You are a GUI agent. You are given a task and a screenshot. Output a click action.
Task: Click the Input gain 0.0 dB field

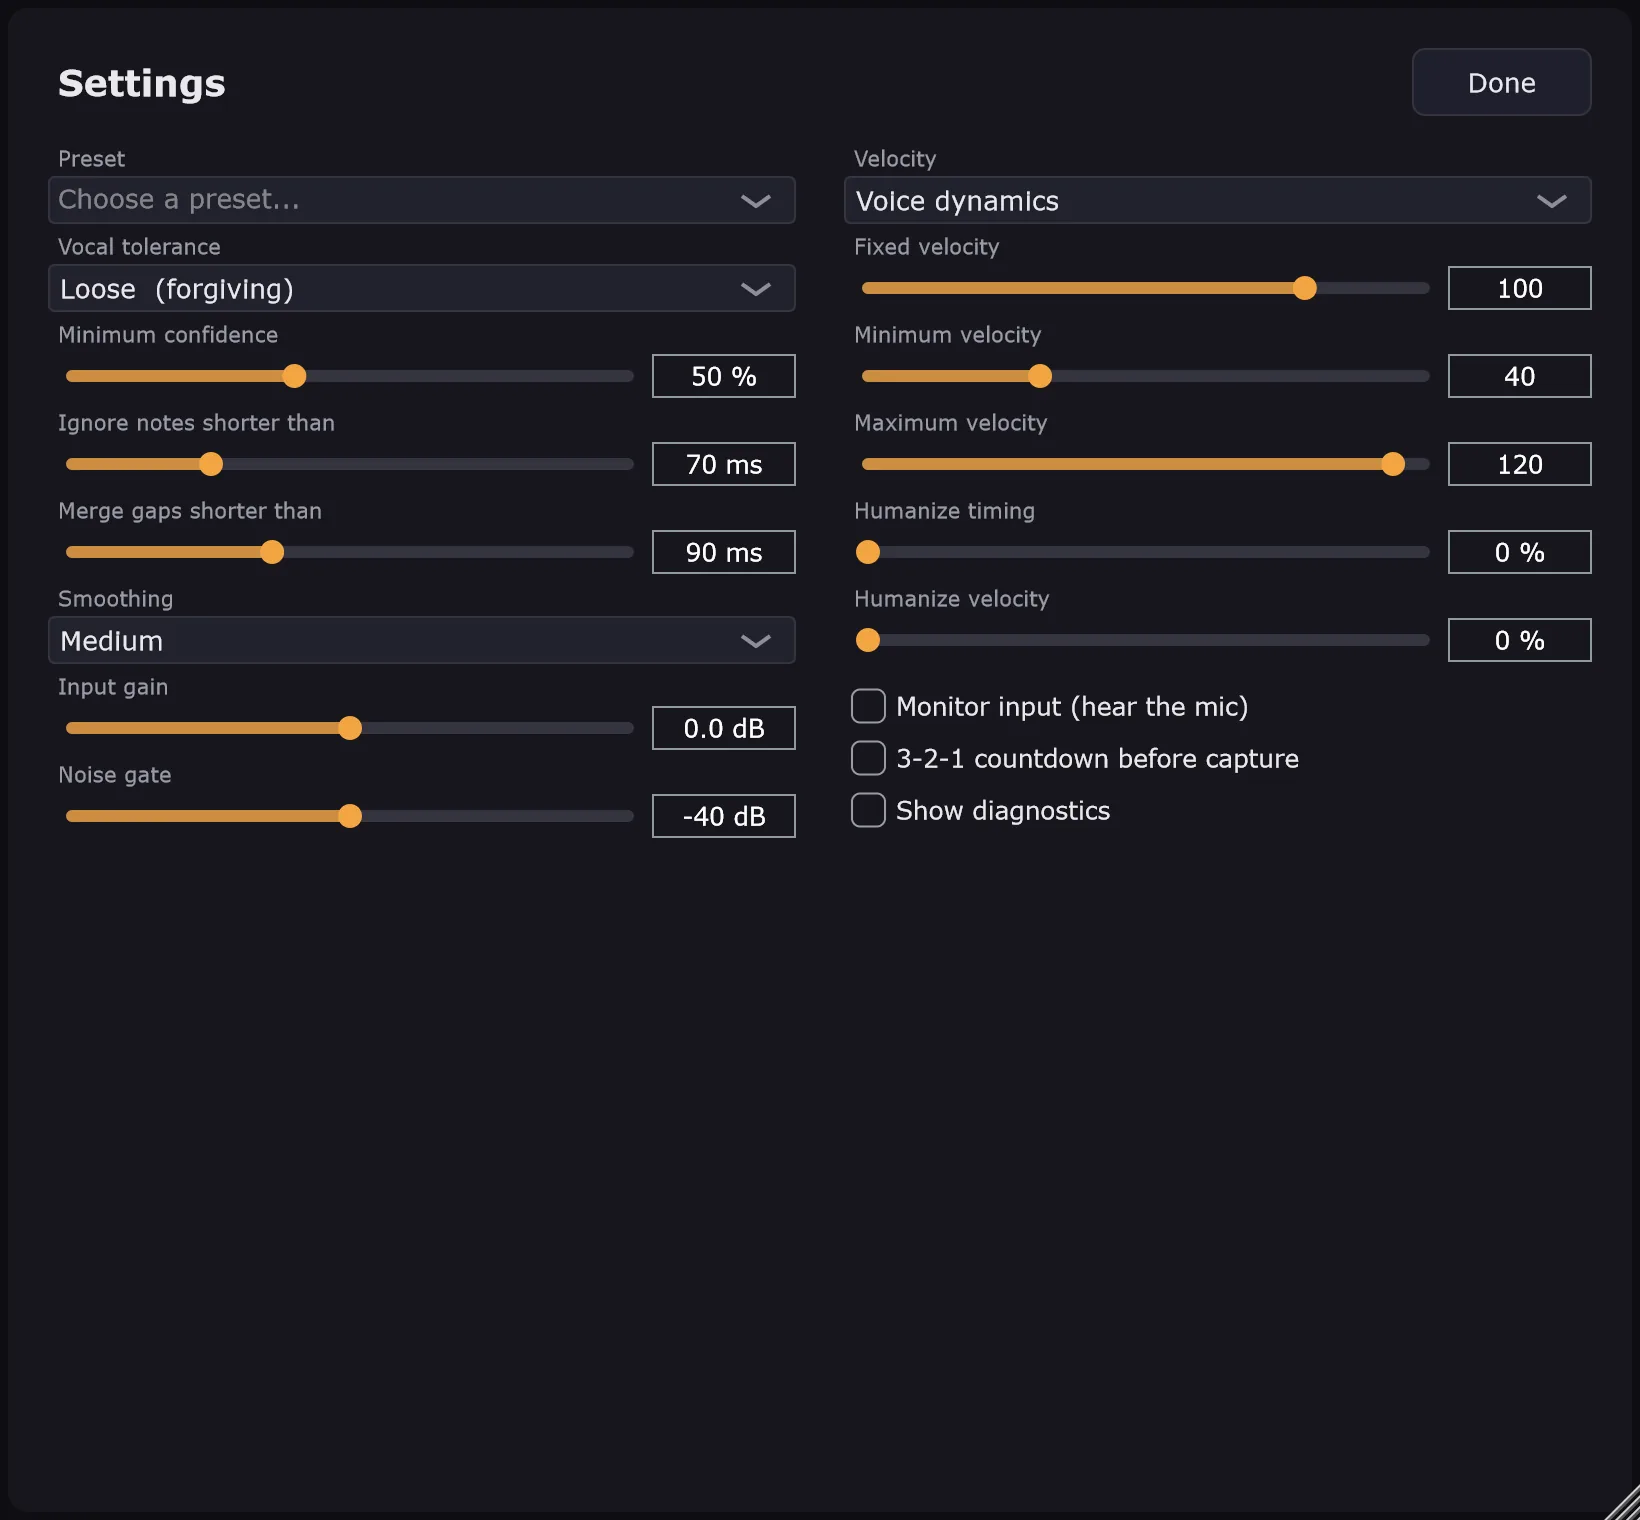tap(724, 728)
